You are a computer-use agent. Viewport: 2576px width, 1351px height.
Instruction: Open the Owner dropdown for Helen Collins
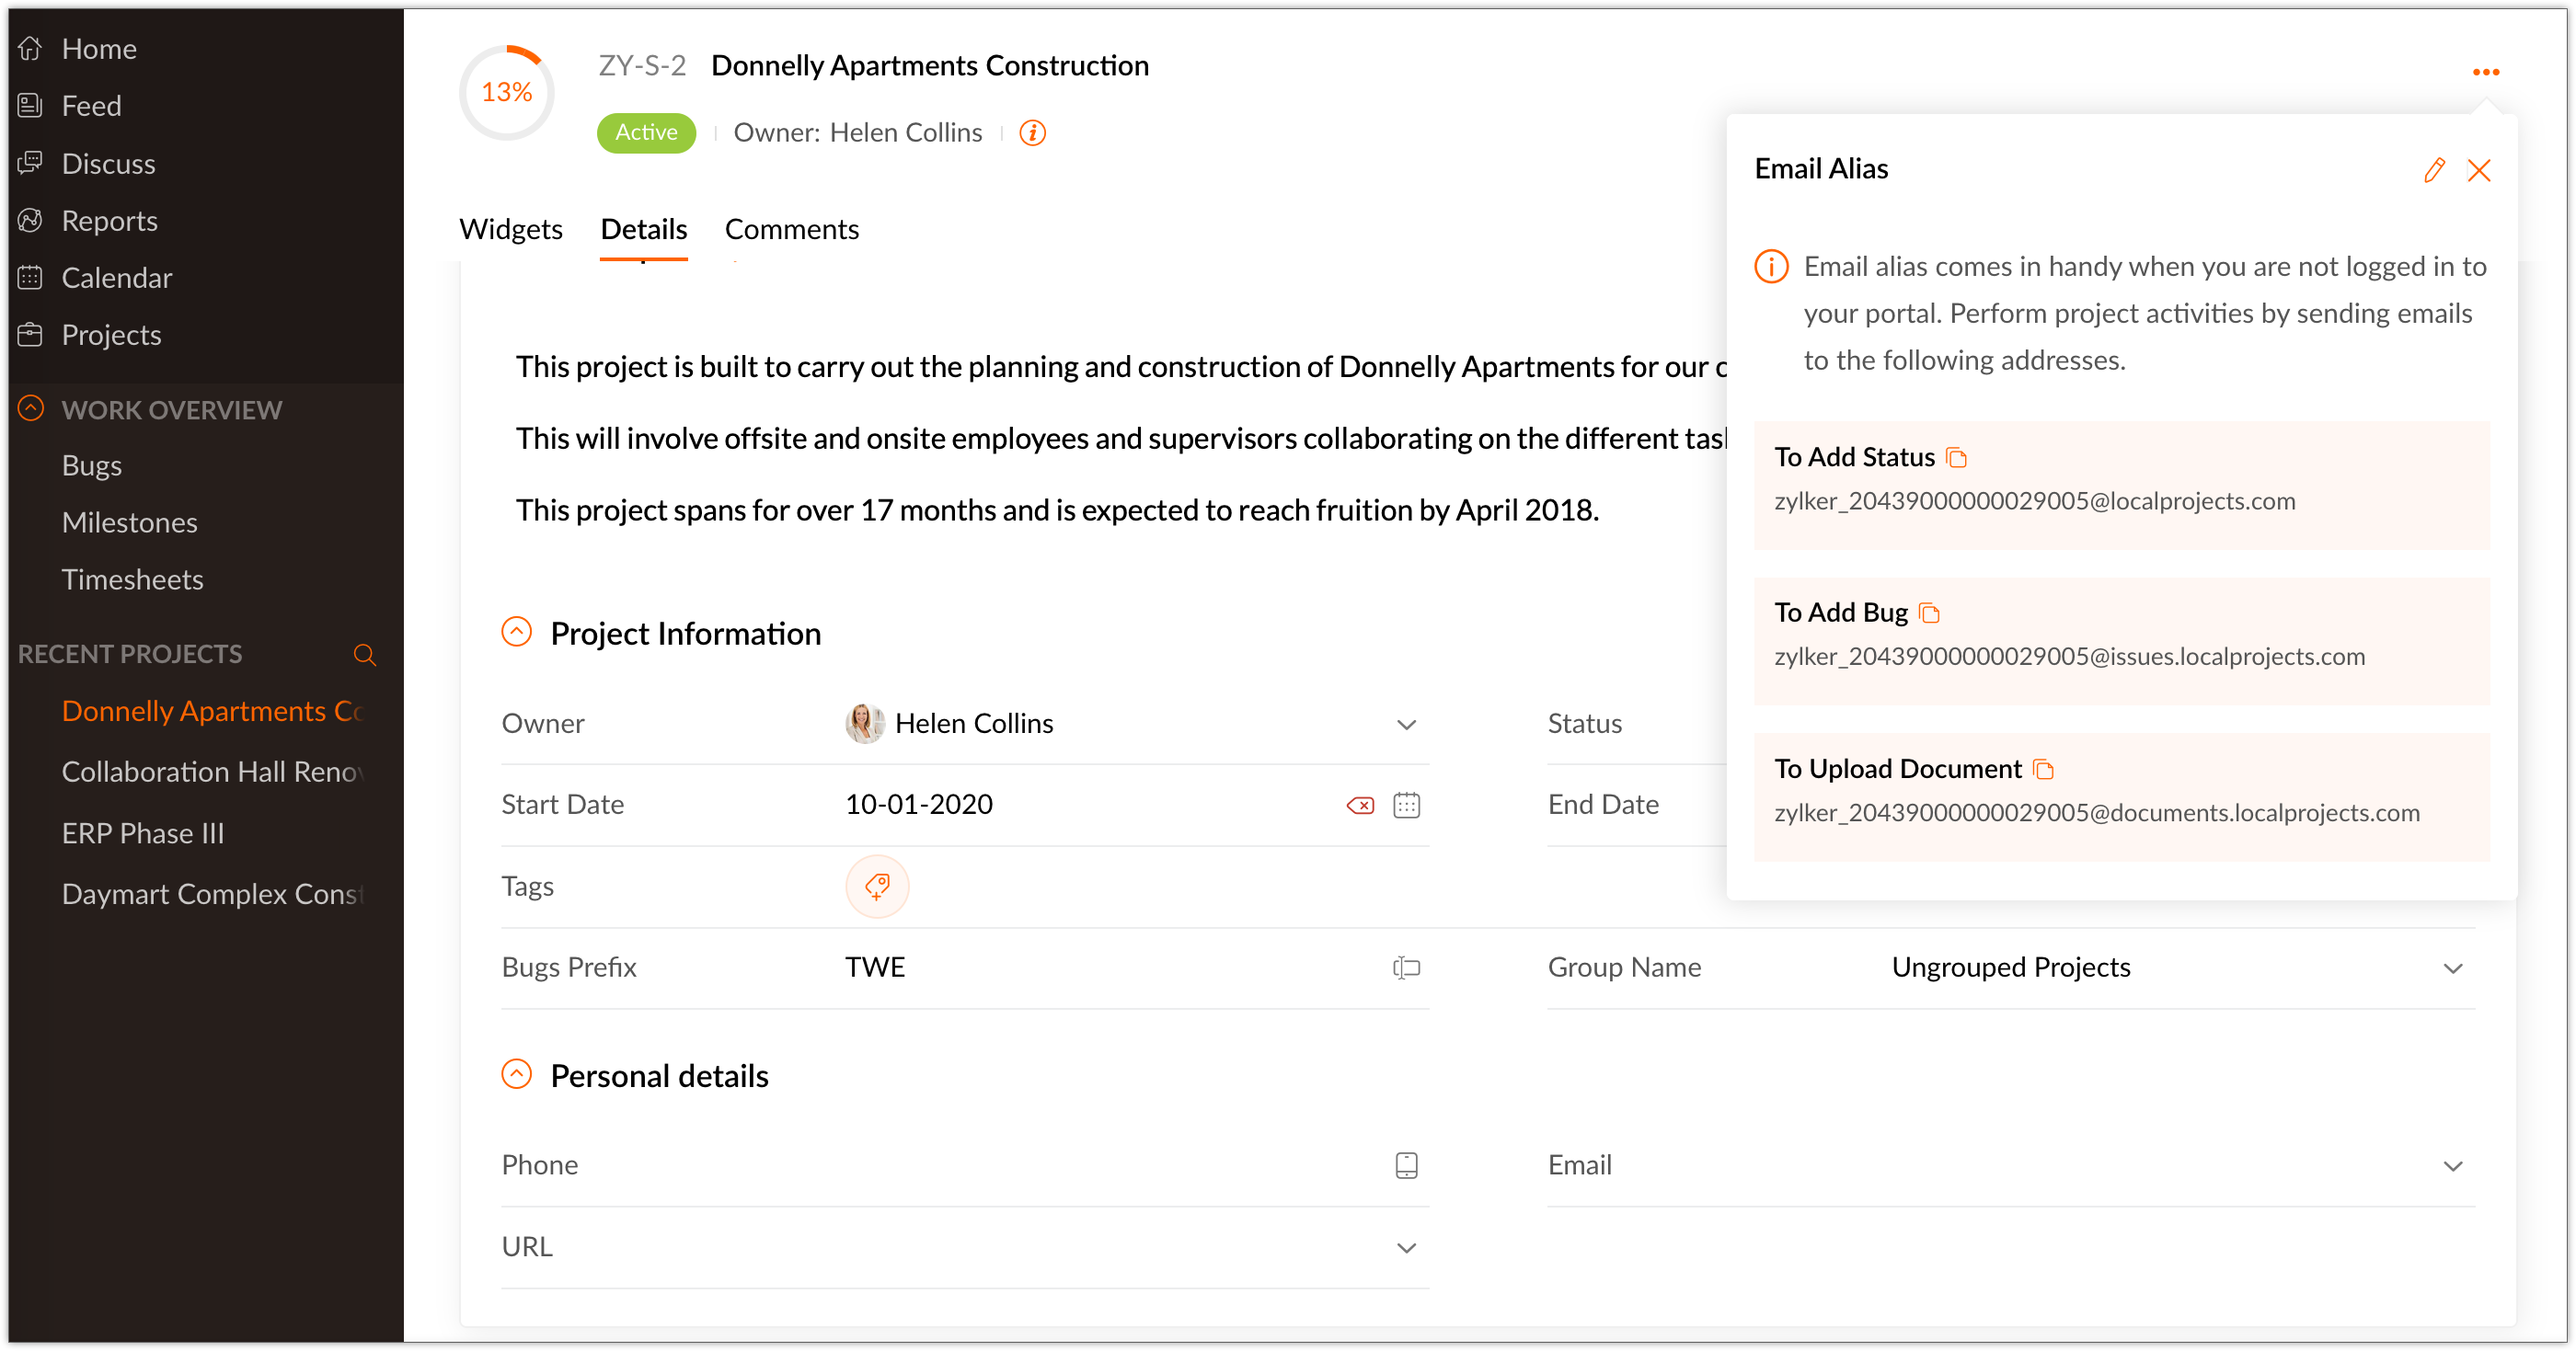[1406, 724]
